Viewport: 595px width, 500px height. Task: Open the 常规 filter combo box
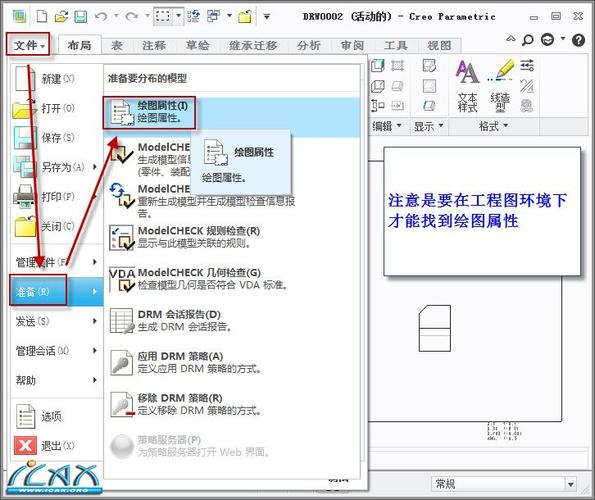(x=505, y=484)
